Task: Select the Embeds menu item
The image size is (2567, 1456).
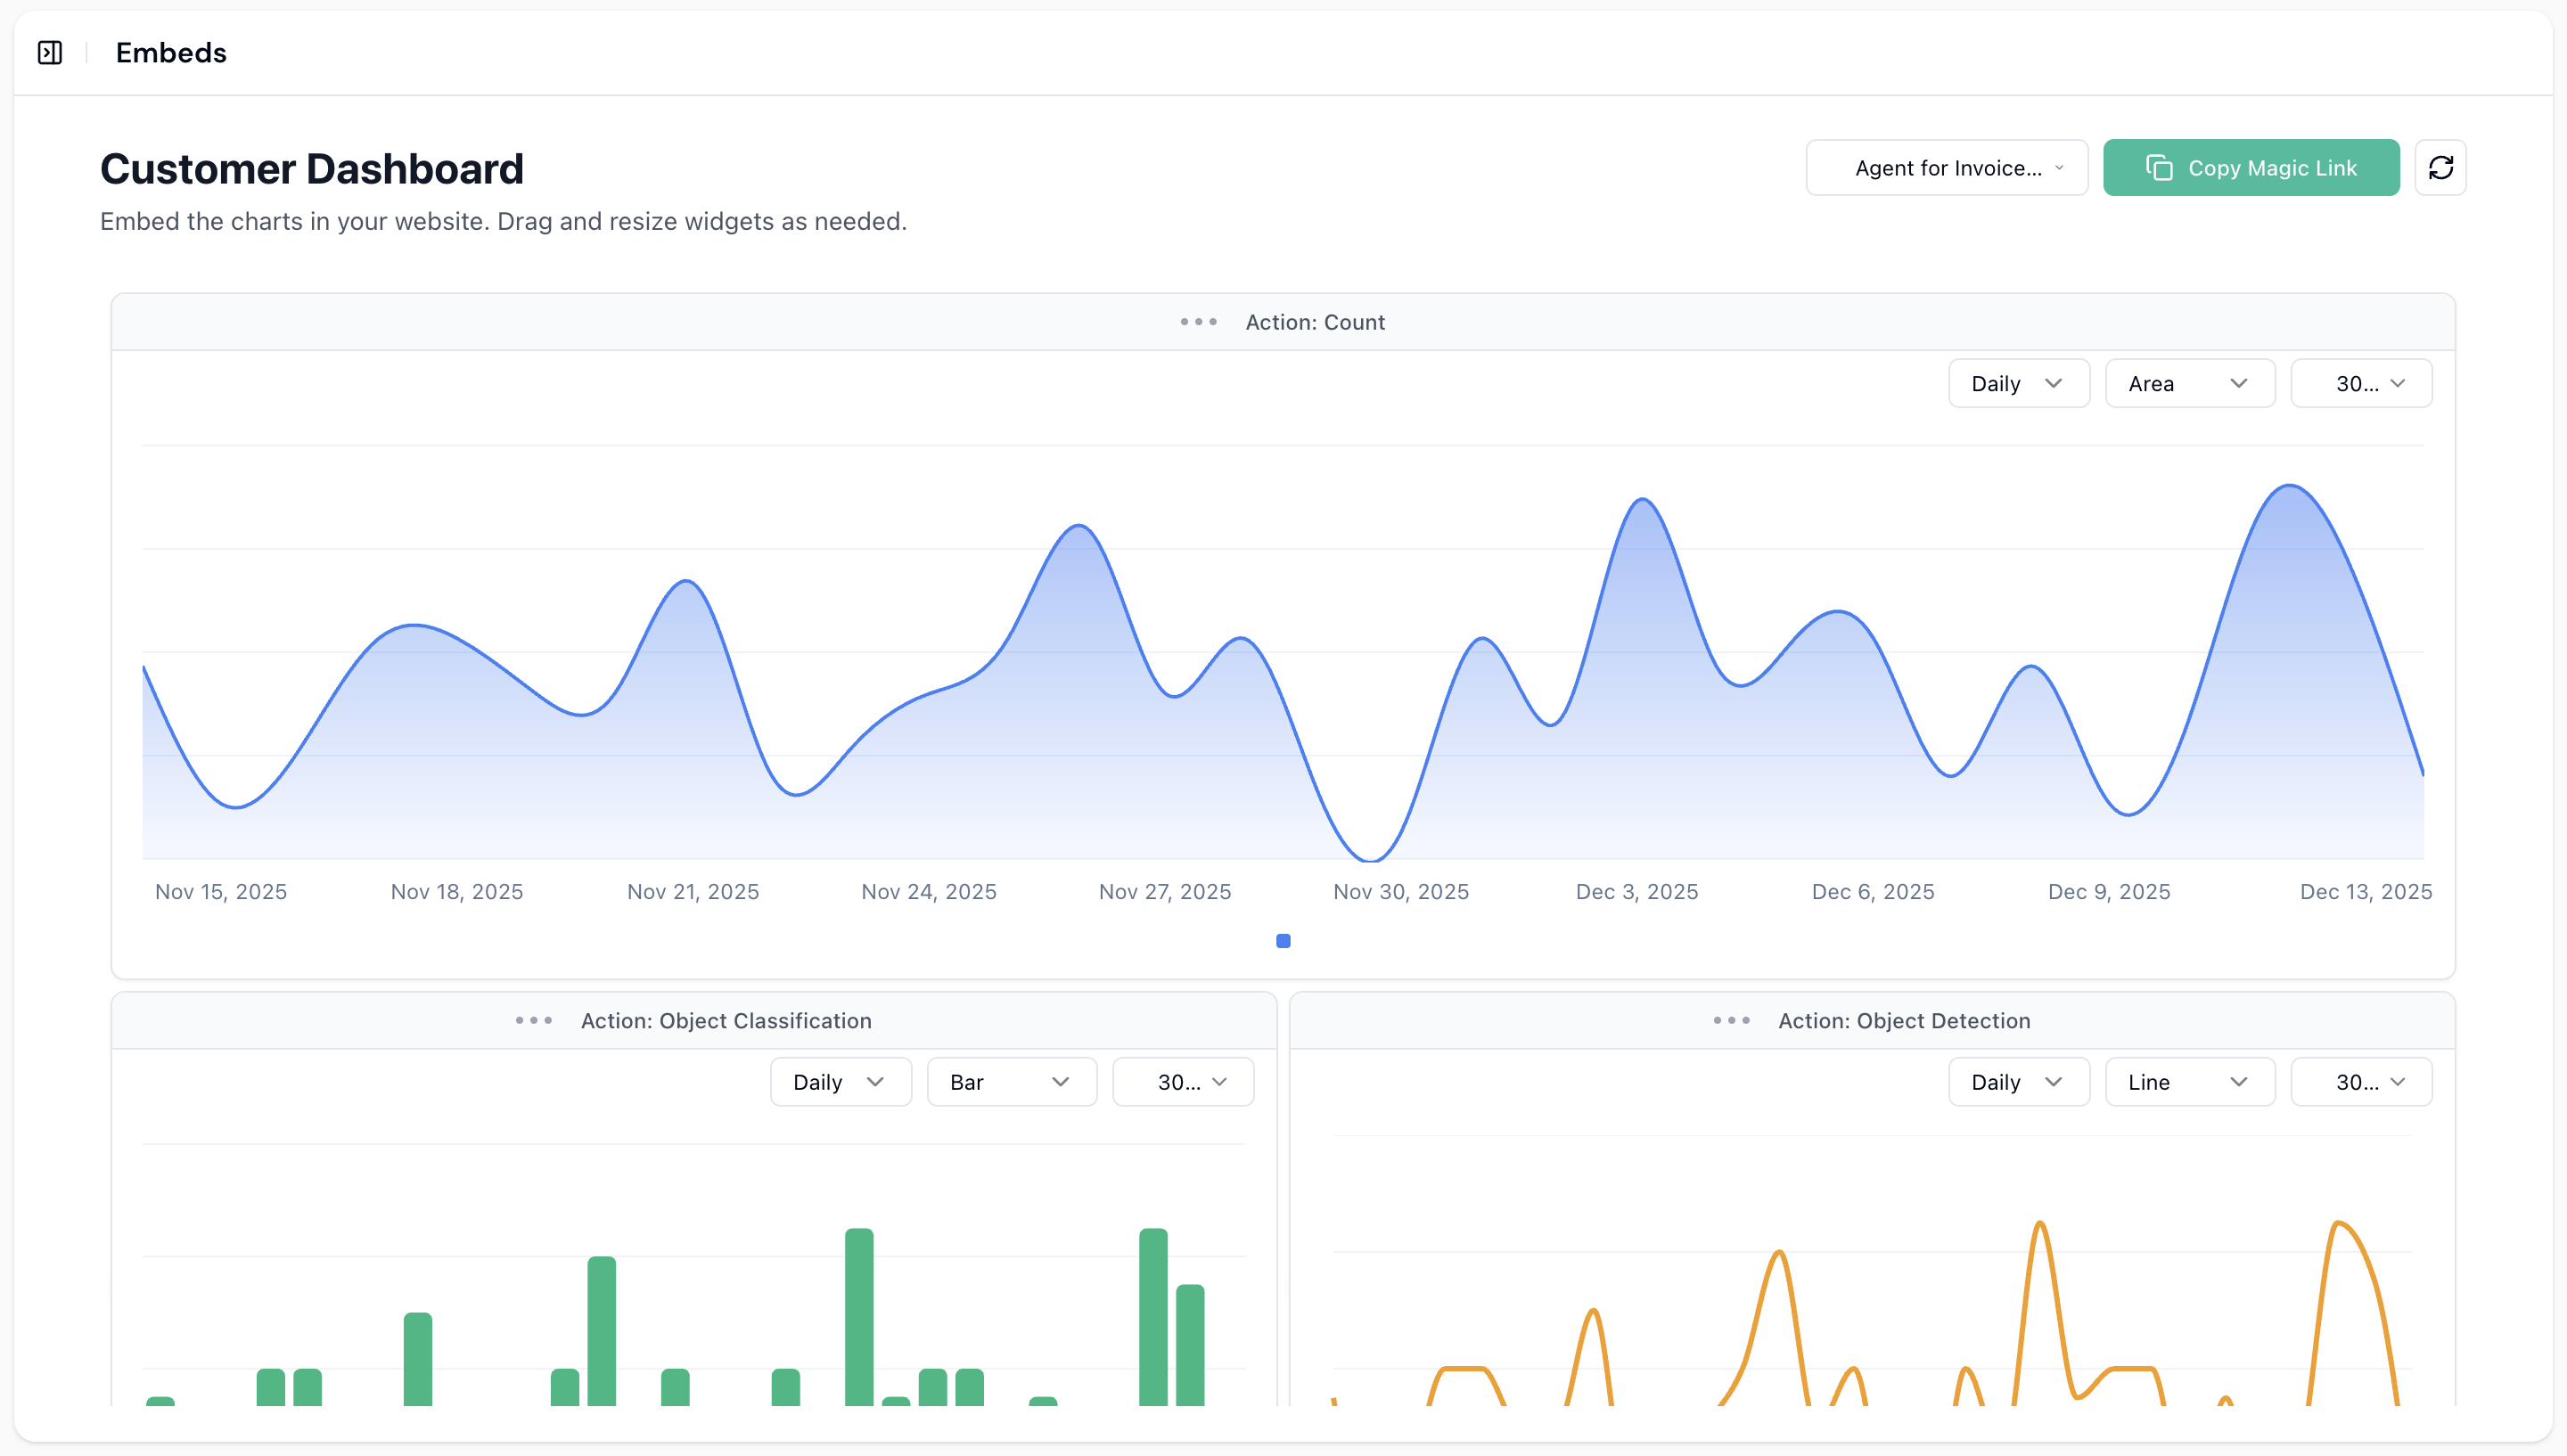Action: pyautogui.click(x=170, y=52)
